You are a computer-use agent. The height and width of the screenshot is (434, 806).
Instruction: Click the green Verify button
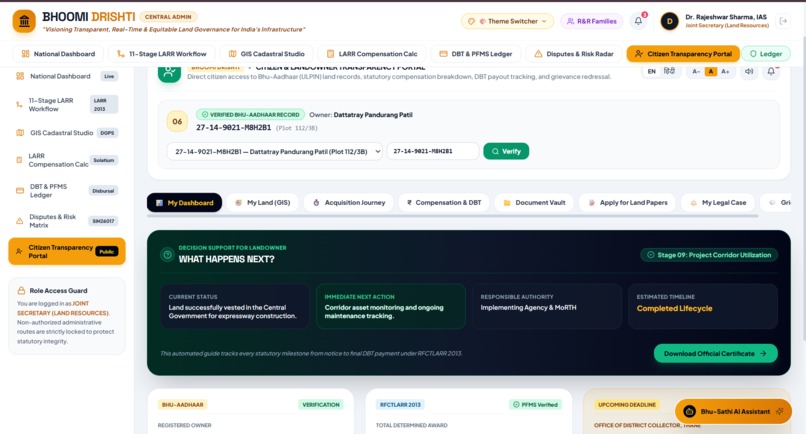point(506,151)
